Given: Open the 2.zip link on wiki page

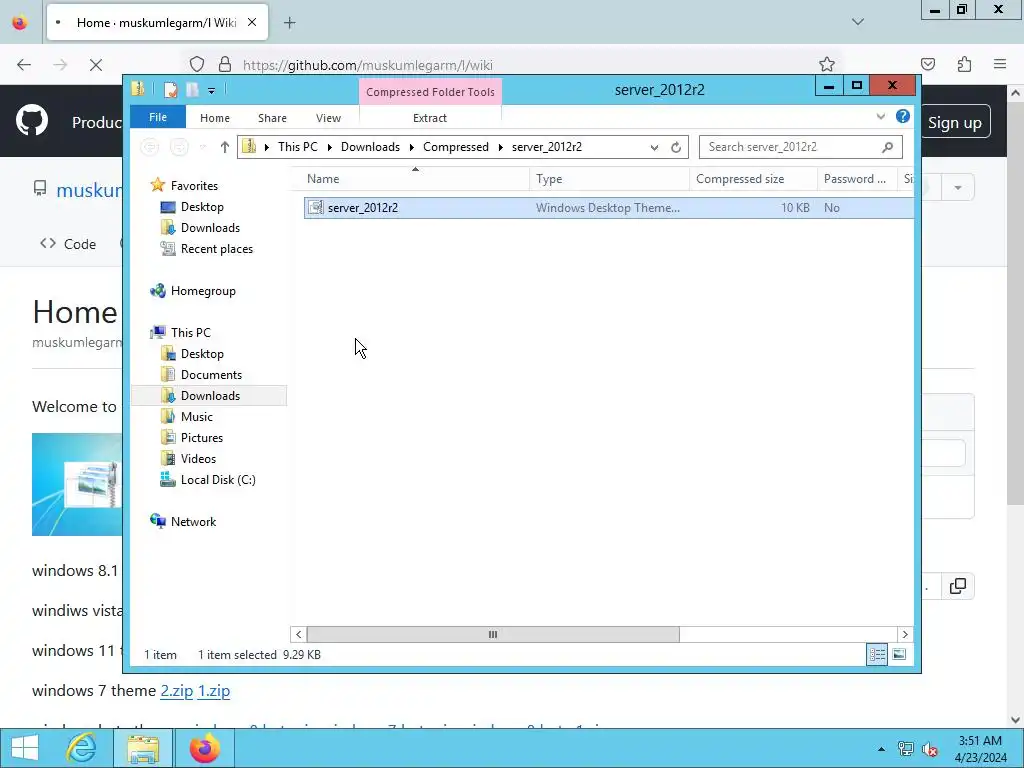Looking at the screenshot, I should coord(176,691).
